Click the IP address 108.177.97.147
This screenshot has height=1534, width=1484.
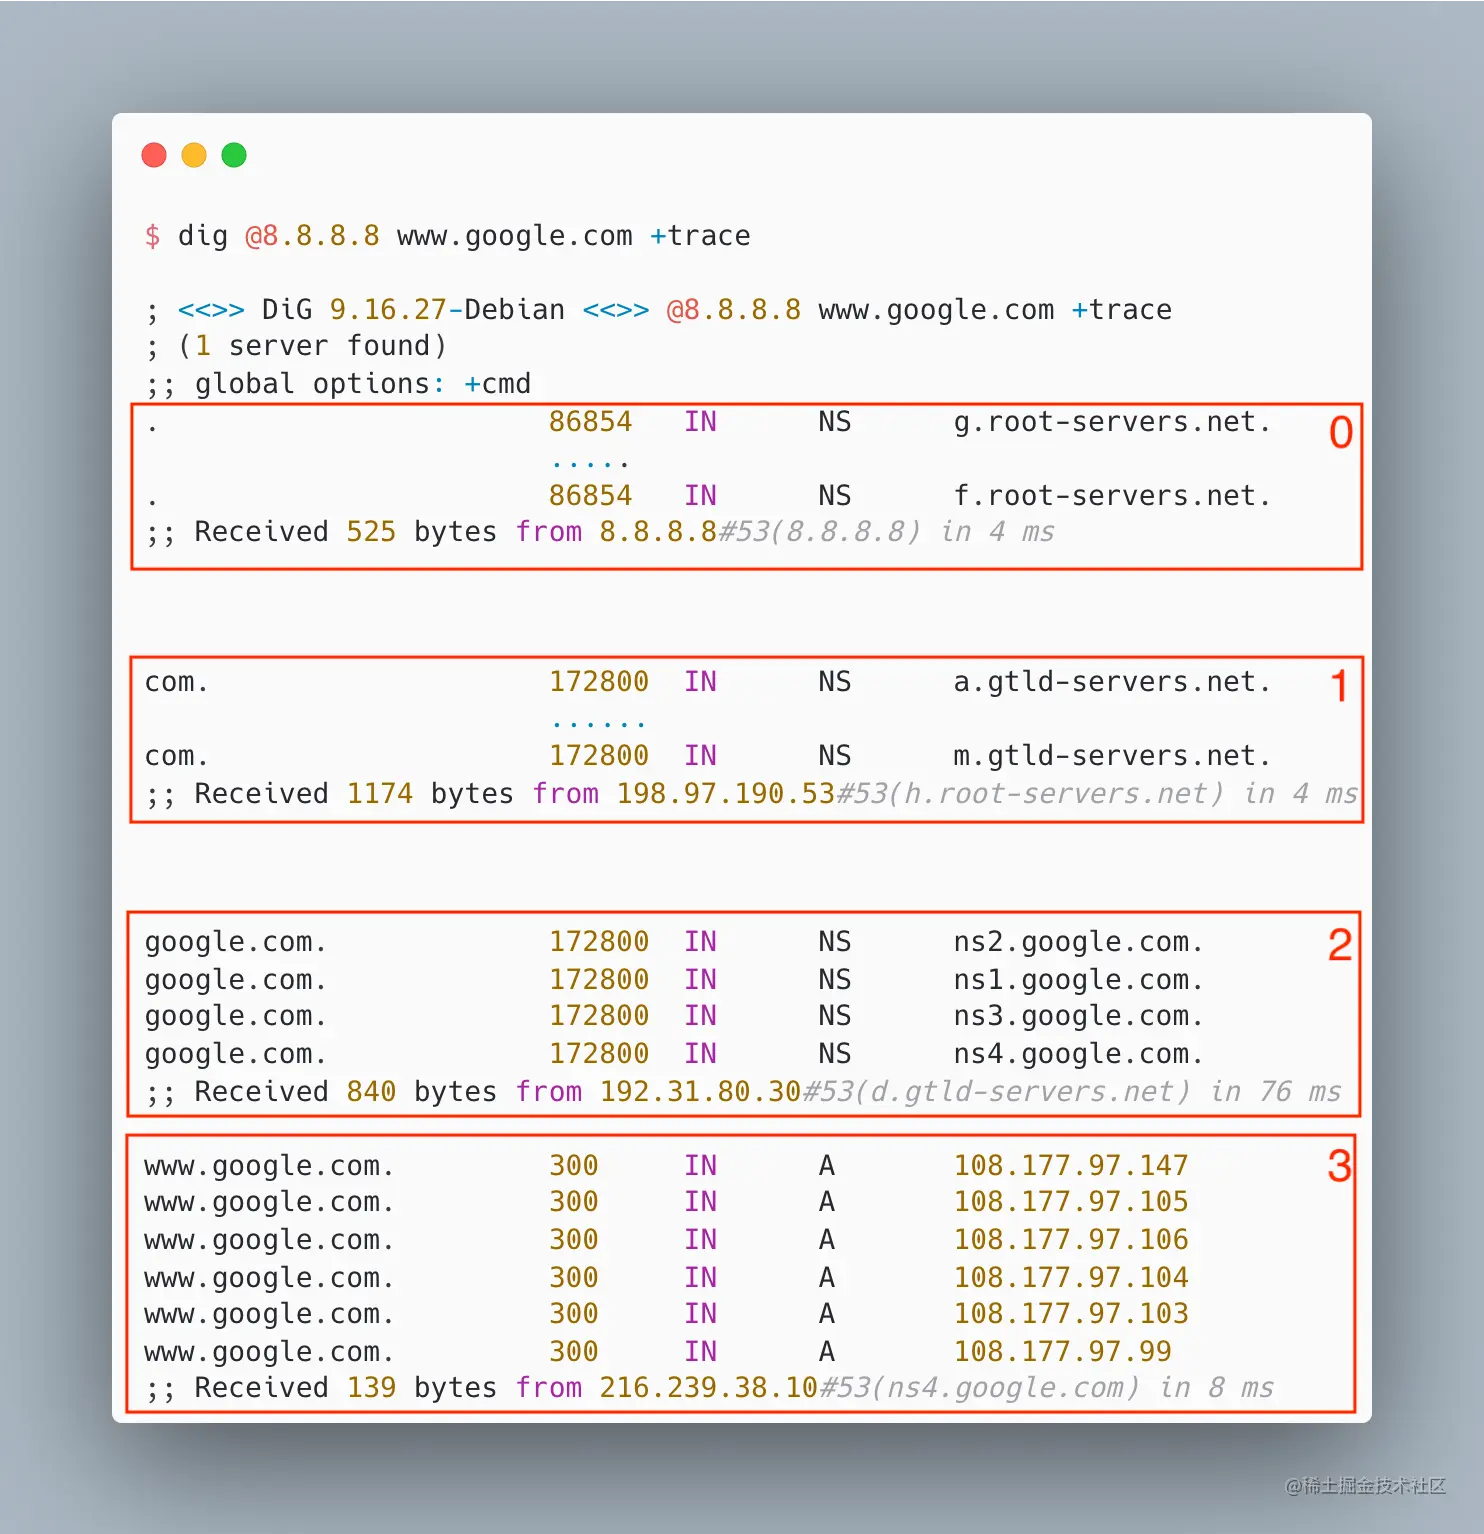(1071, 1165)
